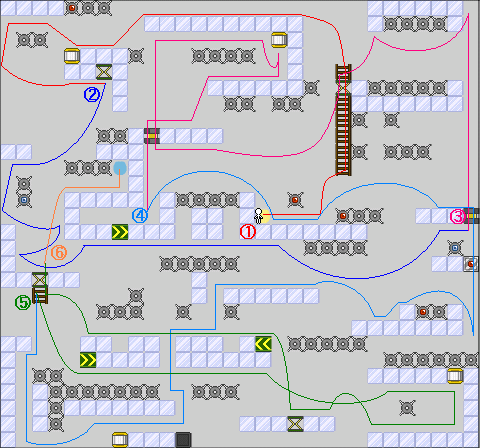Toggle the boxed red switch at right edge

click(x=471, y=264)
